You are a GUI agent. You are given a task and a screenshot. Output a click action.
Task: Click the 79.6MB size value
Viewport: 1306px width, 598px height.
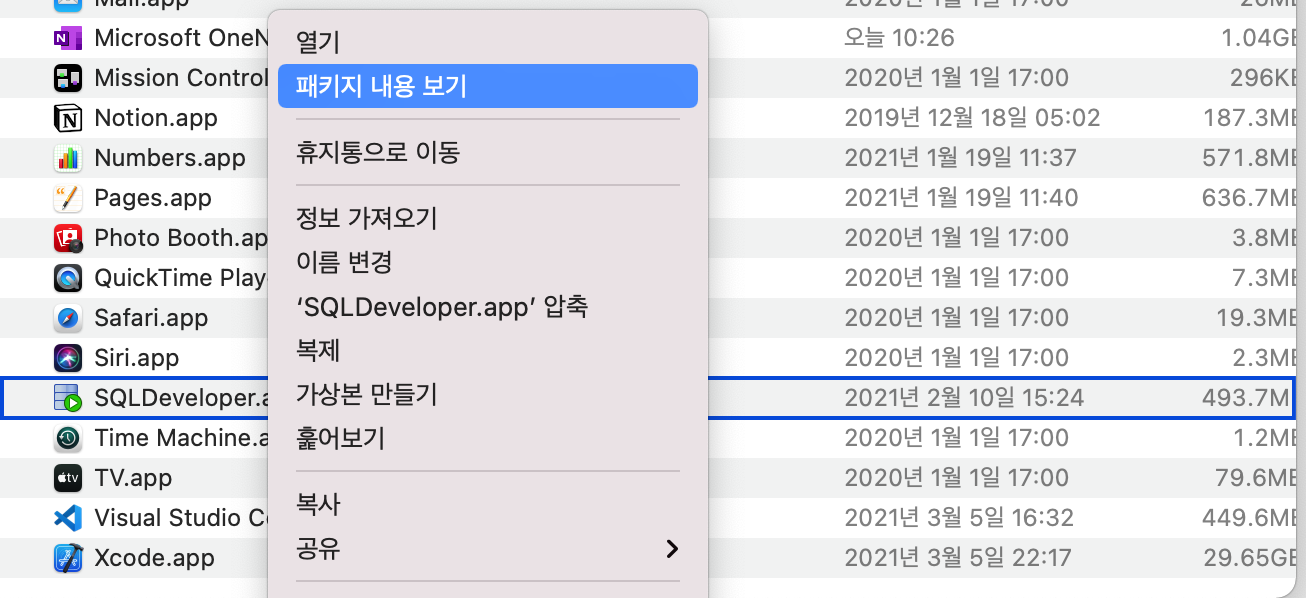[1256, 478]
